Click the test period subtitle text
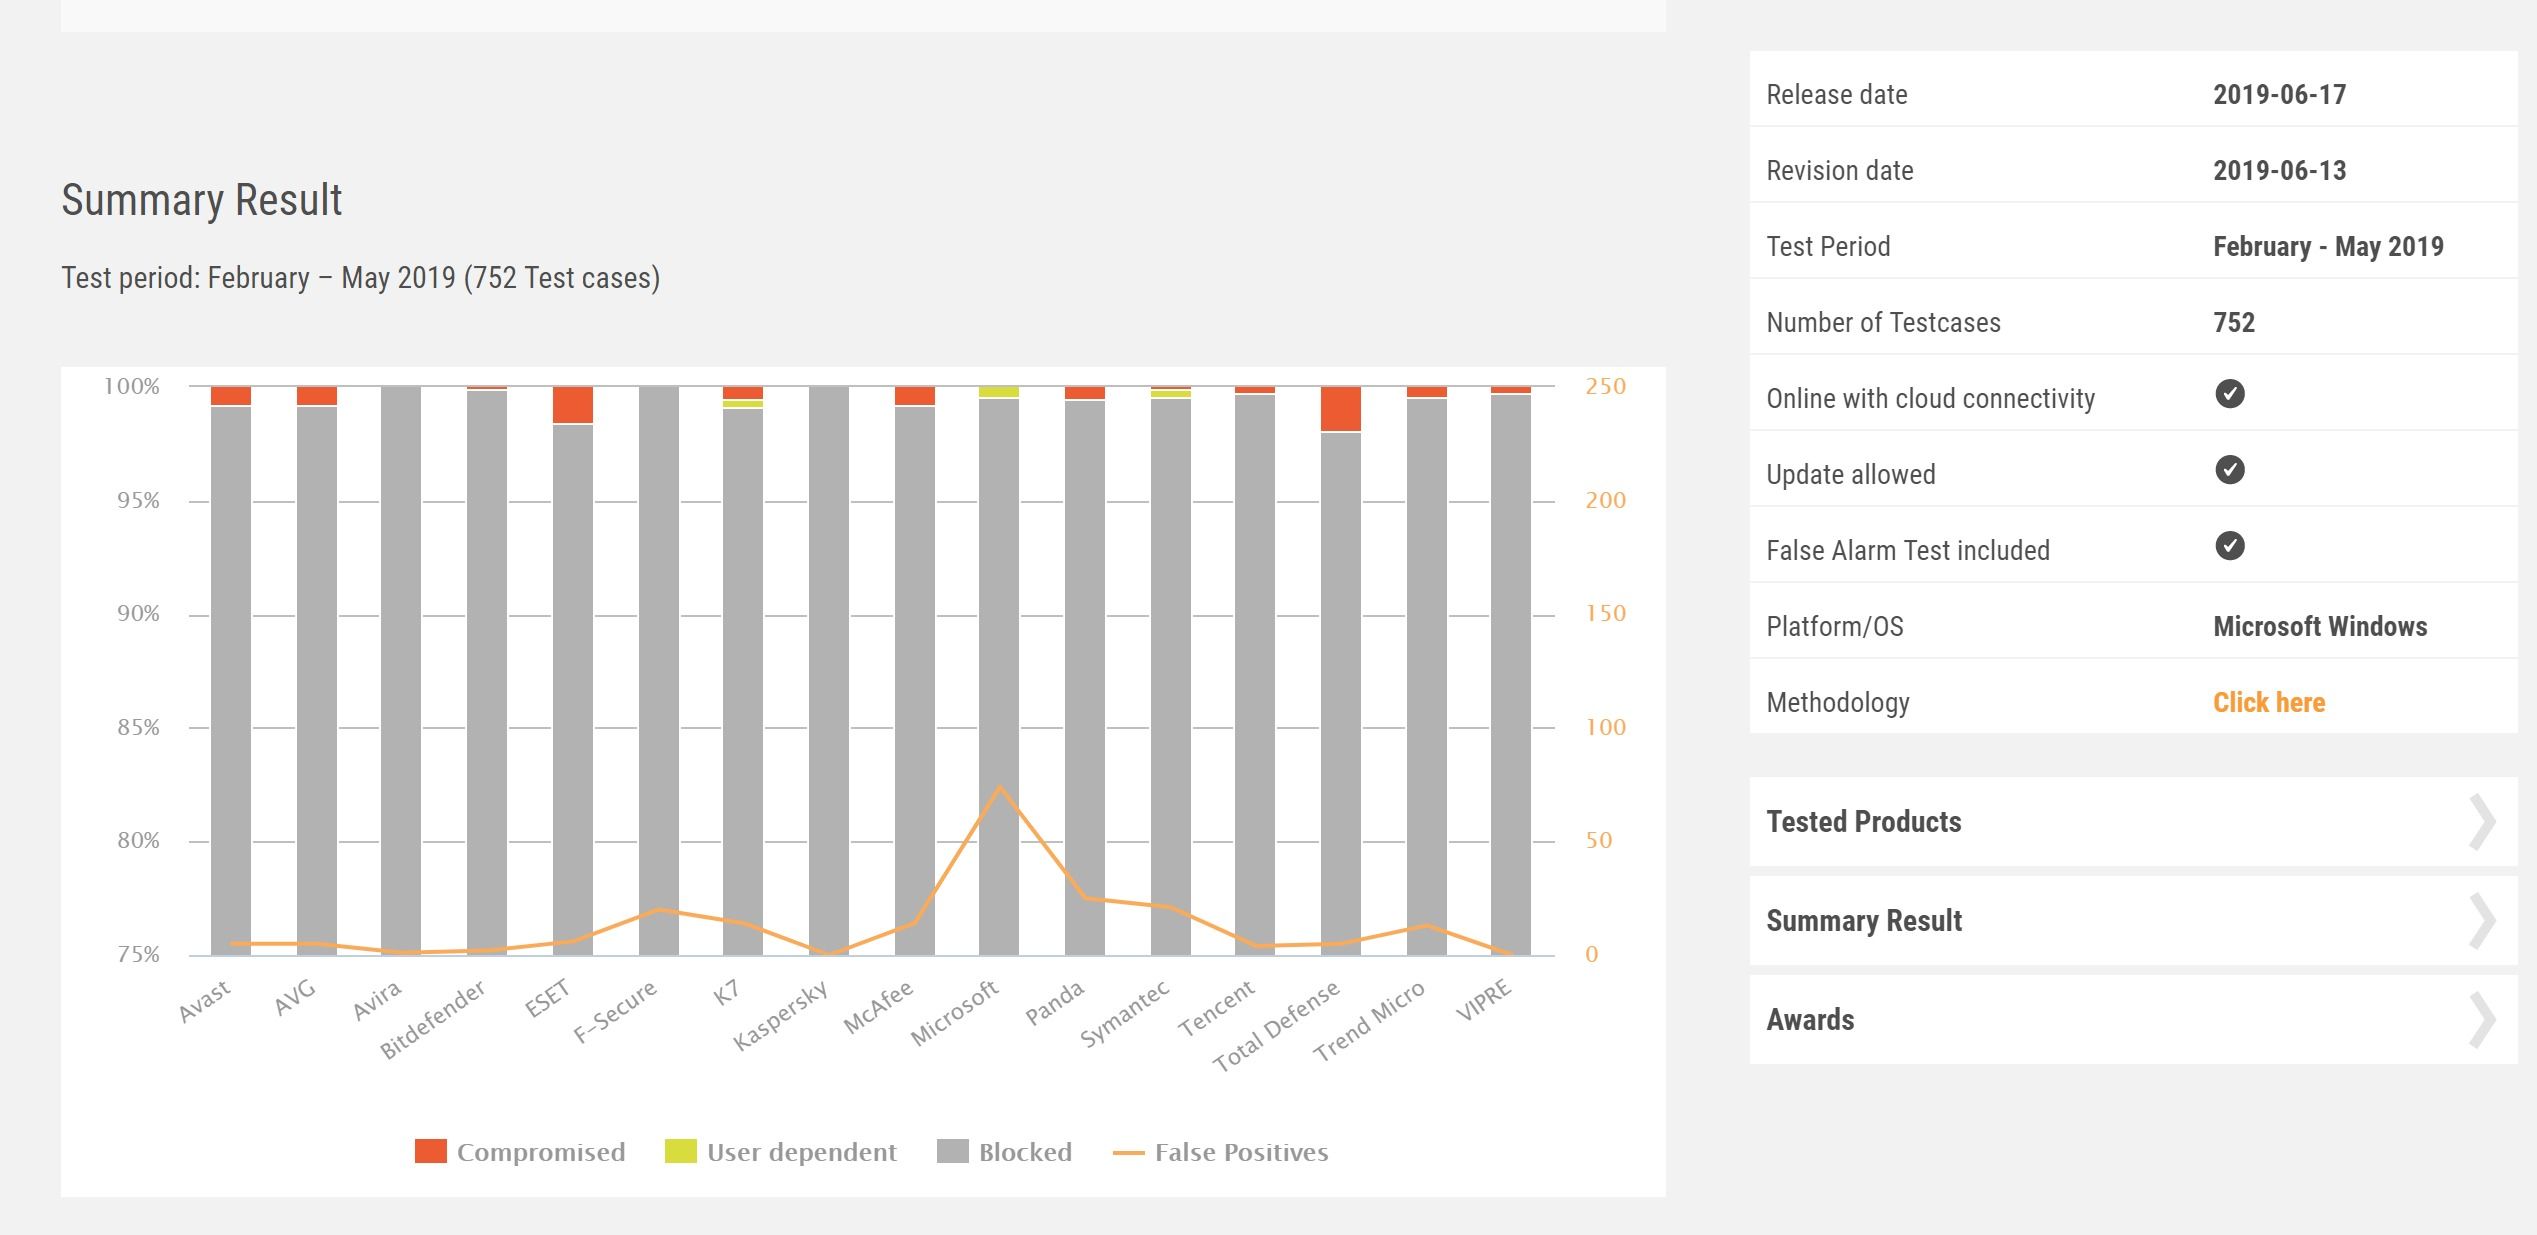Viewport: 2537px width, 1235px height. [x=361, y=277]
